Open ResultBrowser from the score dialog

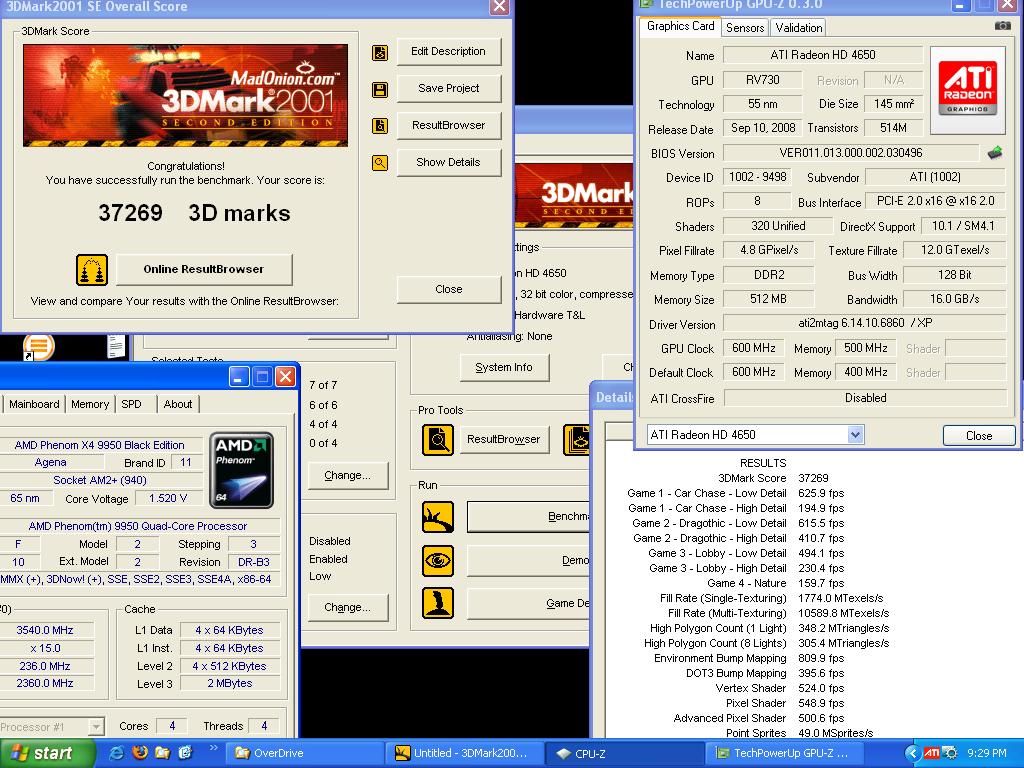coord(449,125)
